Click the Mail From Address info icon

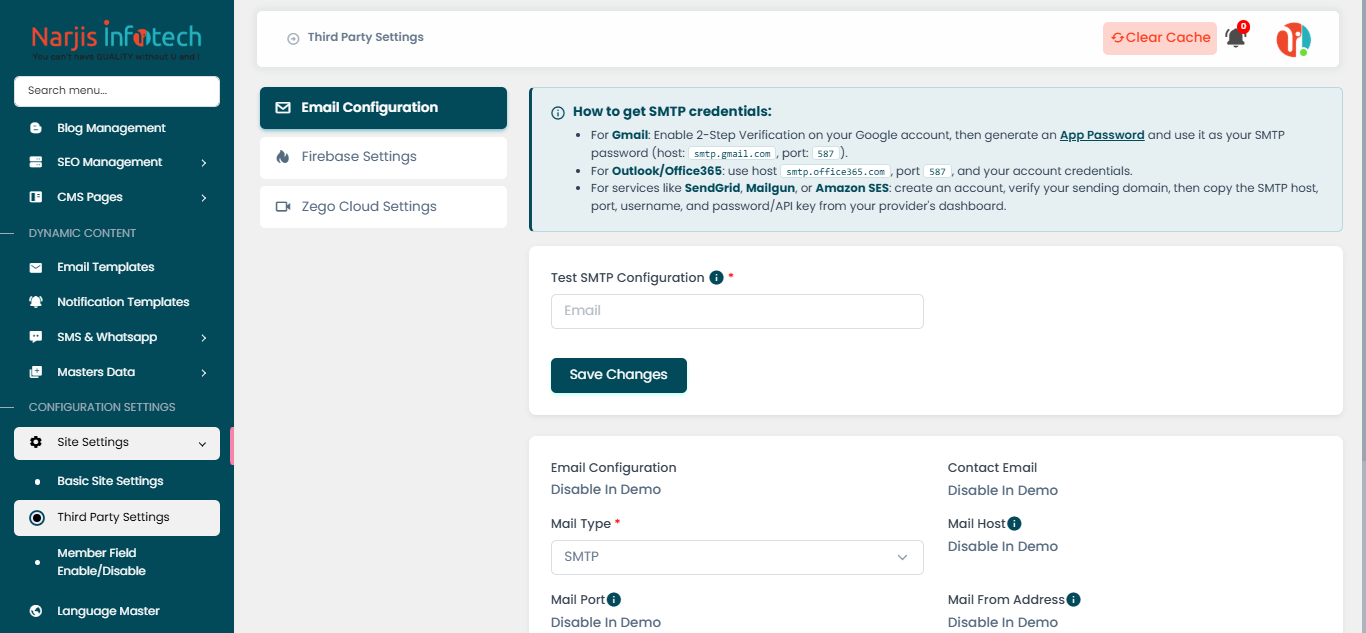(1073, 600)
